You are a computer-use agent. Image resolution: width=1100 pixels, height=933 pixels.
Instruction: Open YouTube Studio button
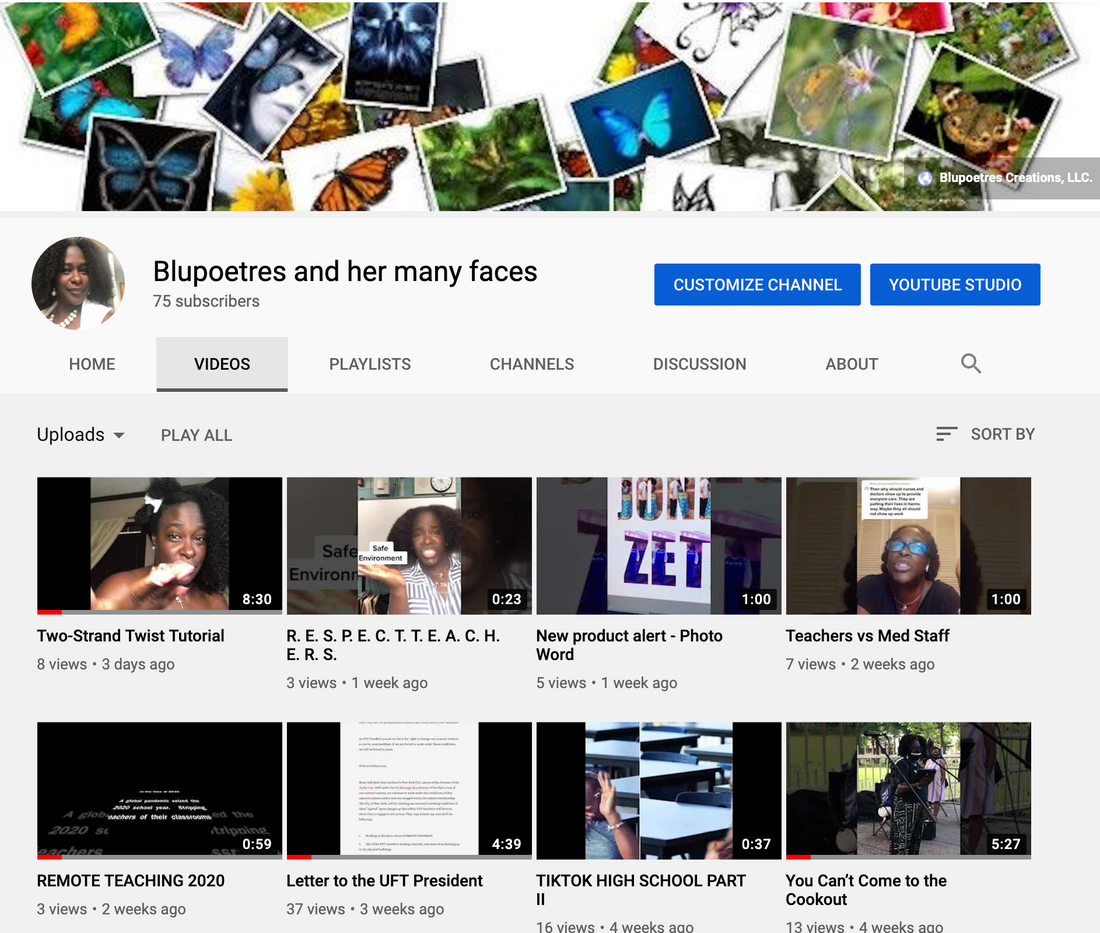coord(955,285)
